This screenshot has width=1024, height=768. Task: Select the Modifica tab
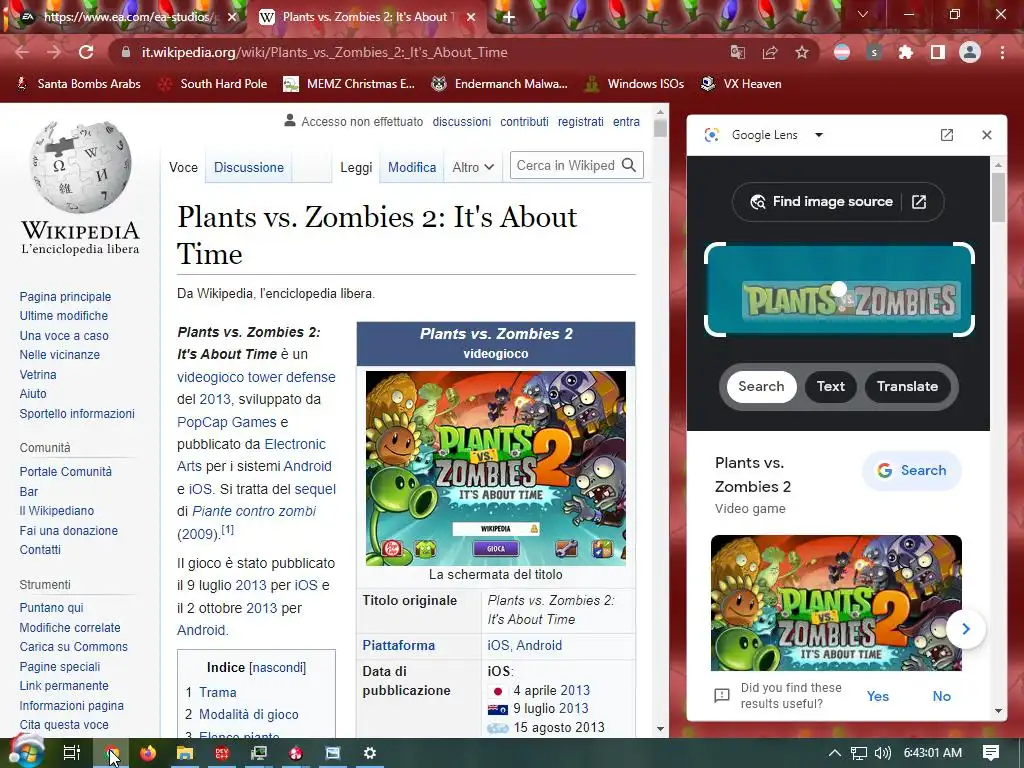pos(412,167)
